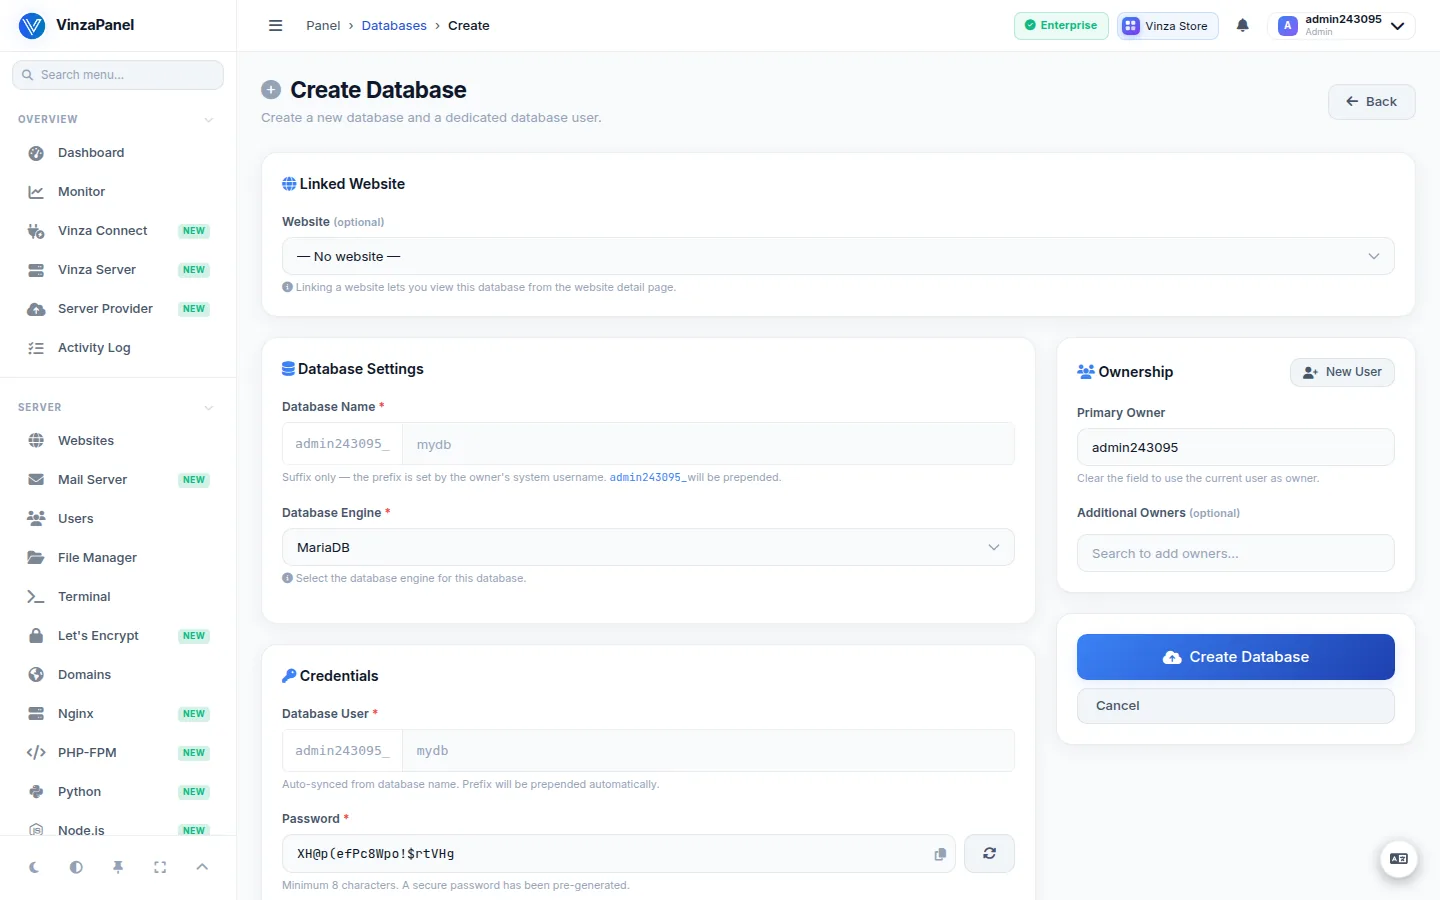This screenshot has height=900, width=1440.
Task: Click the Nginx server icon
Action: [36, 714]
